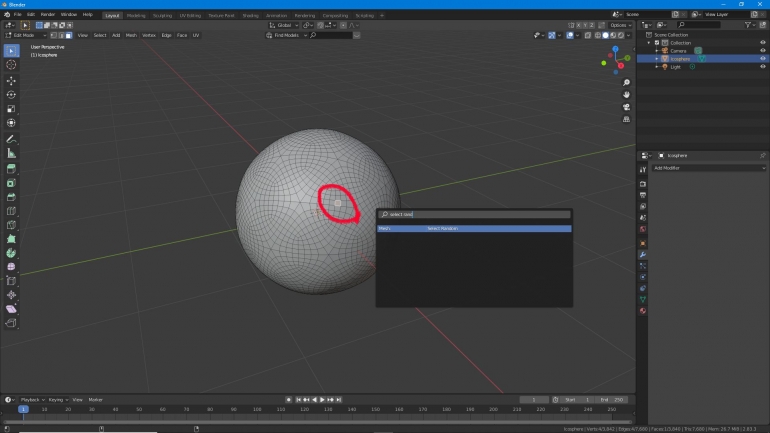Enable face select mode
This screenshot has width=770, height=433.
[x=69, y=35]
